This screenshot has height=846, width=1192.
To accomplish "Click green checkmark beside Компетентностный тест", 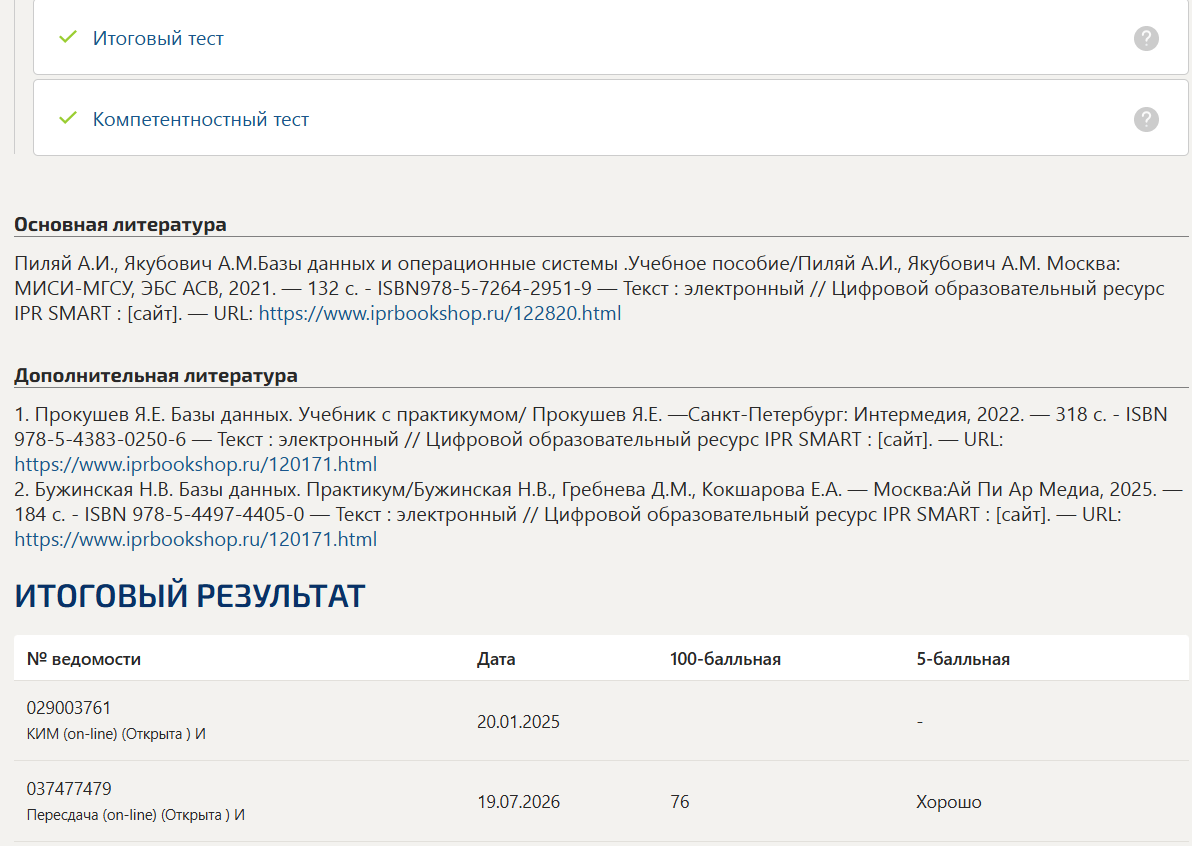I will click(68, 118).
